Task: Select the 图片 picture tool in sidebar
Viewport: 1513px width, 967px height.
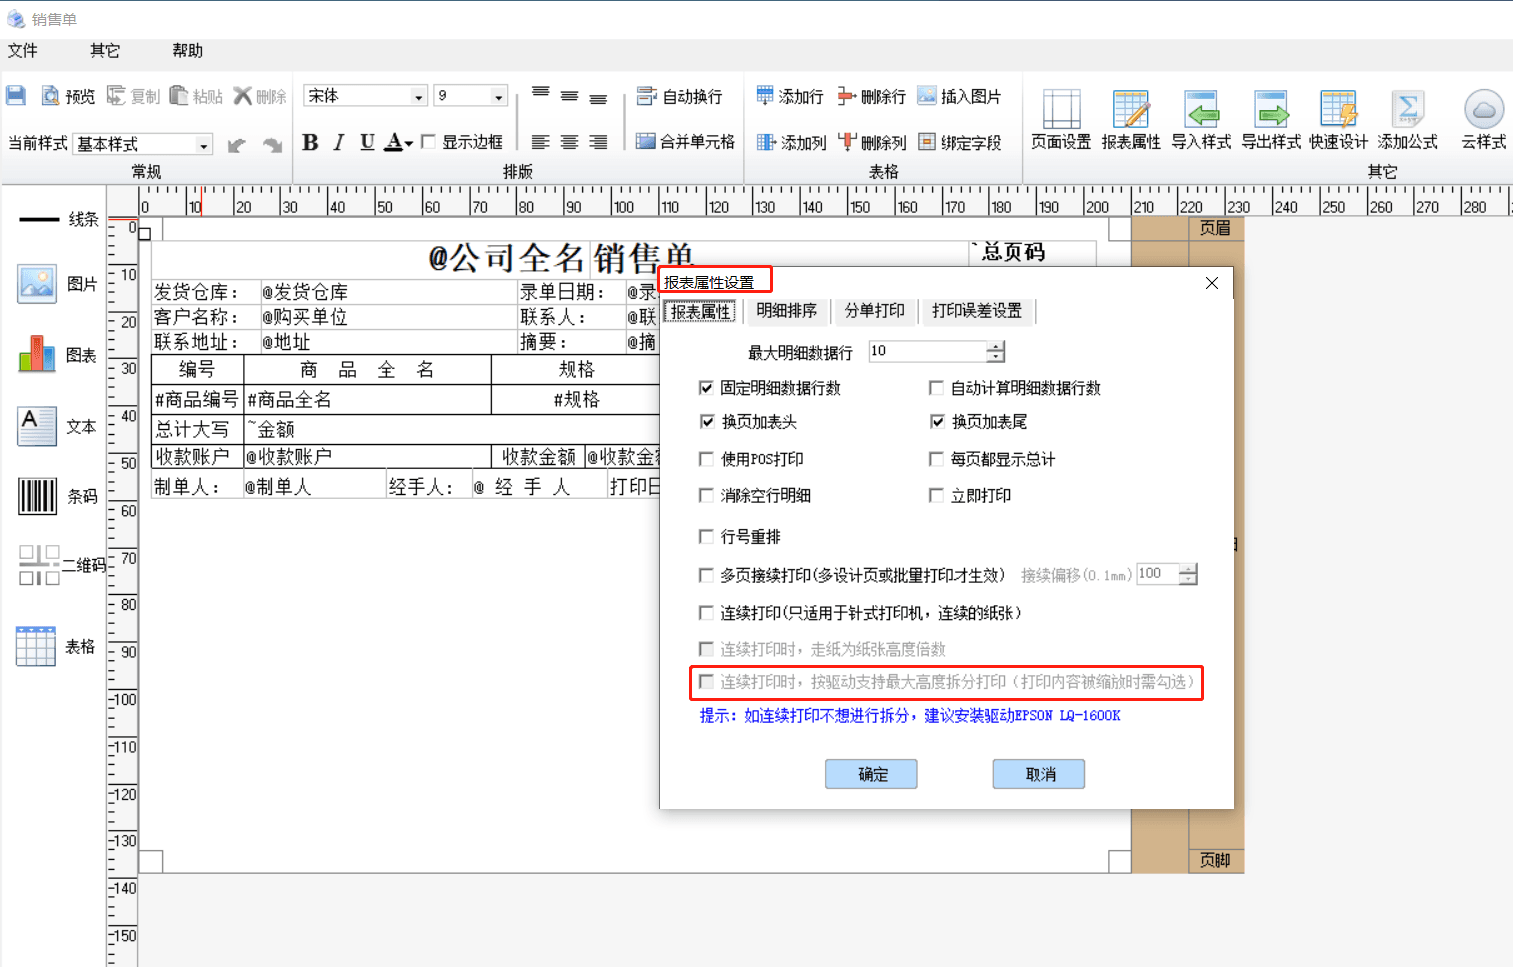Action: [x=57, y=284]
